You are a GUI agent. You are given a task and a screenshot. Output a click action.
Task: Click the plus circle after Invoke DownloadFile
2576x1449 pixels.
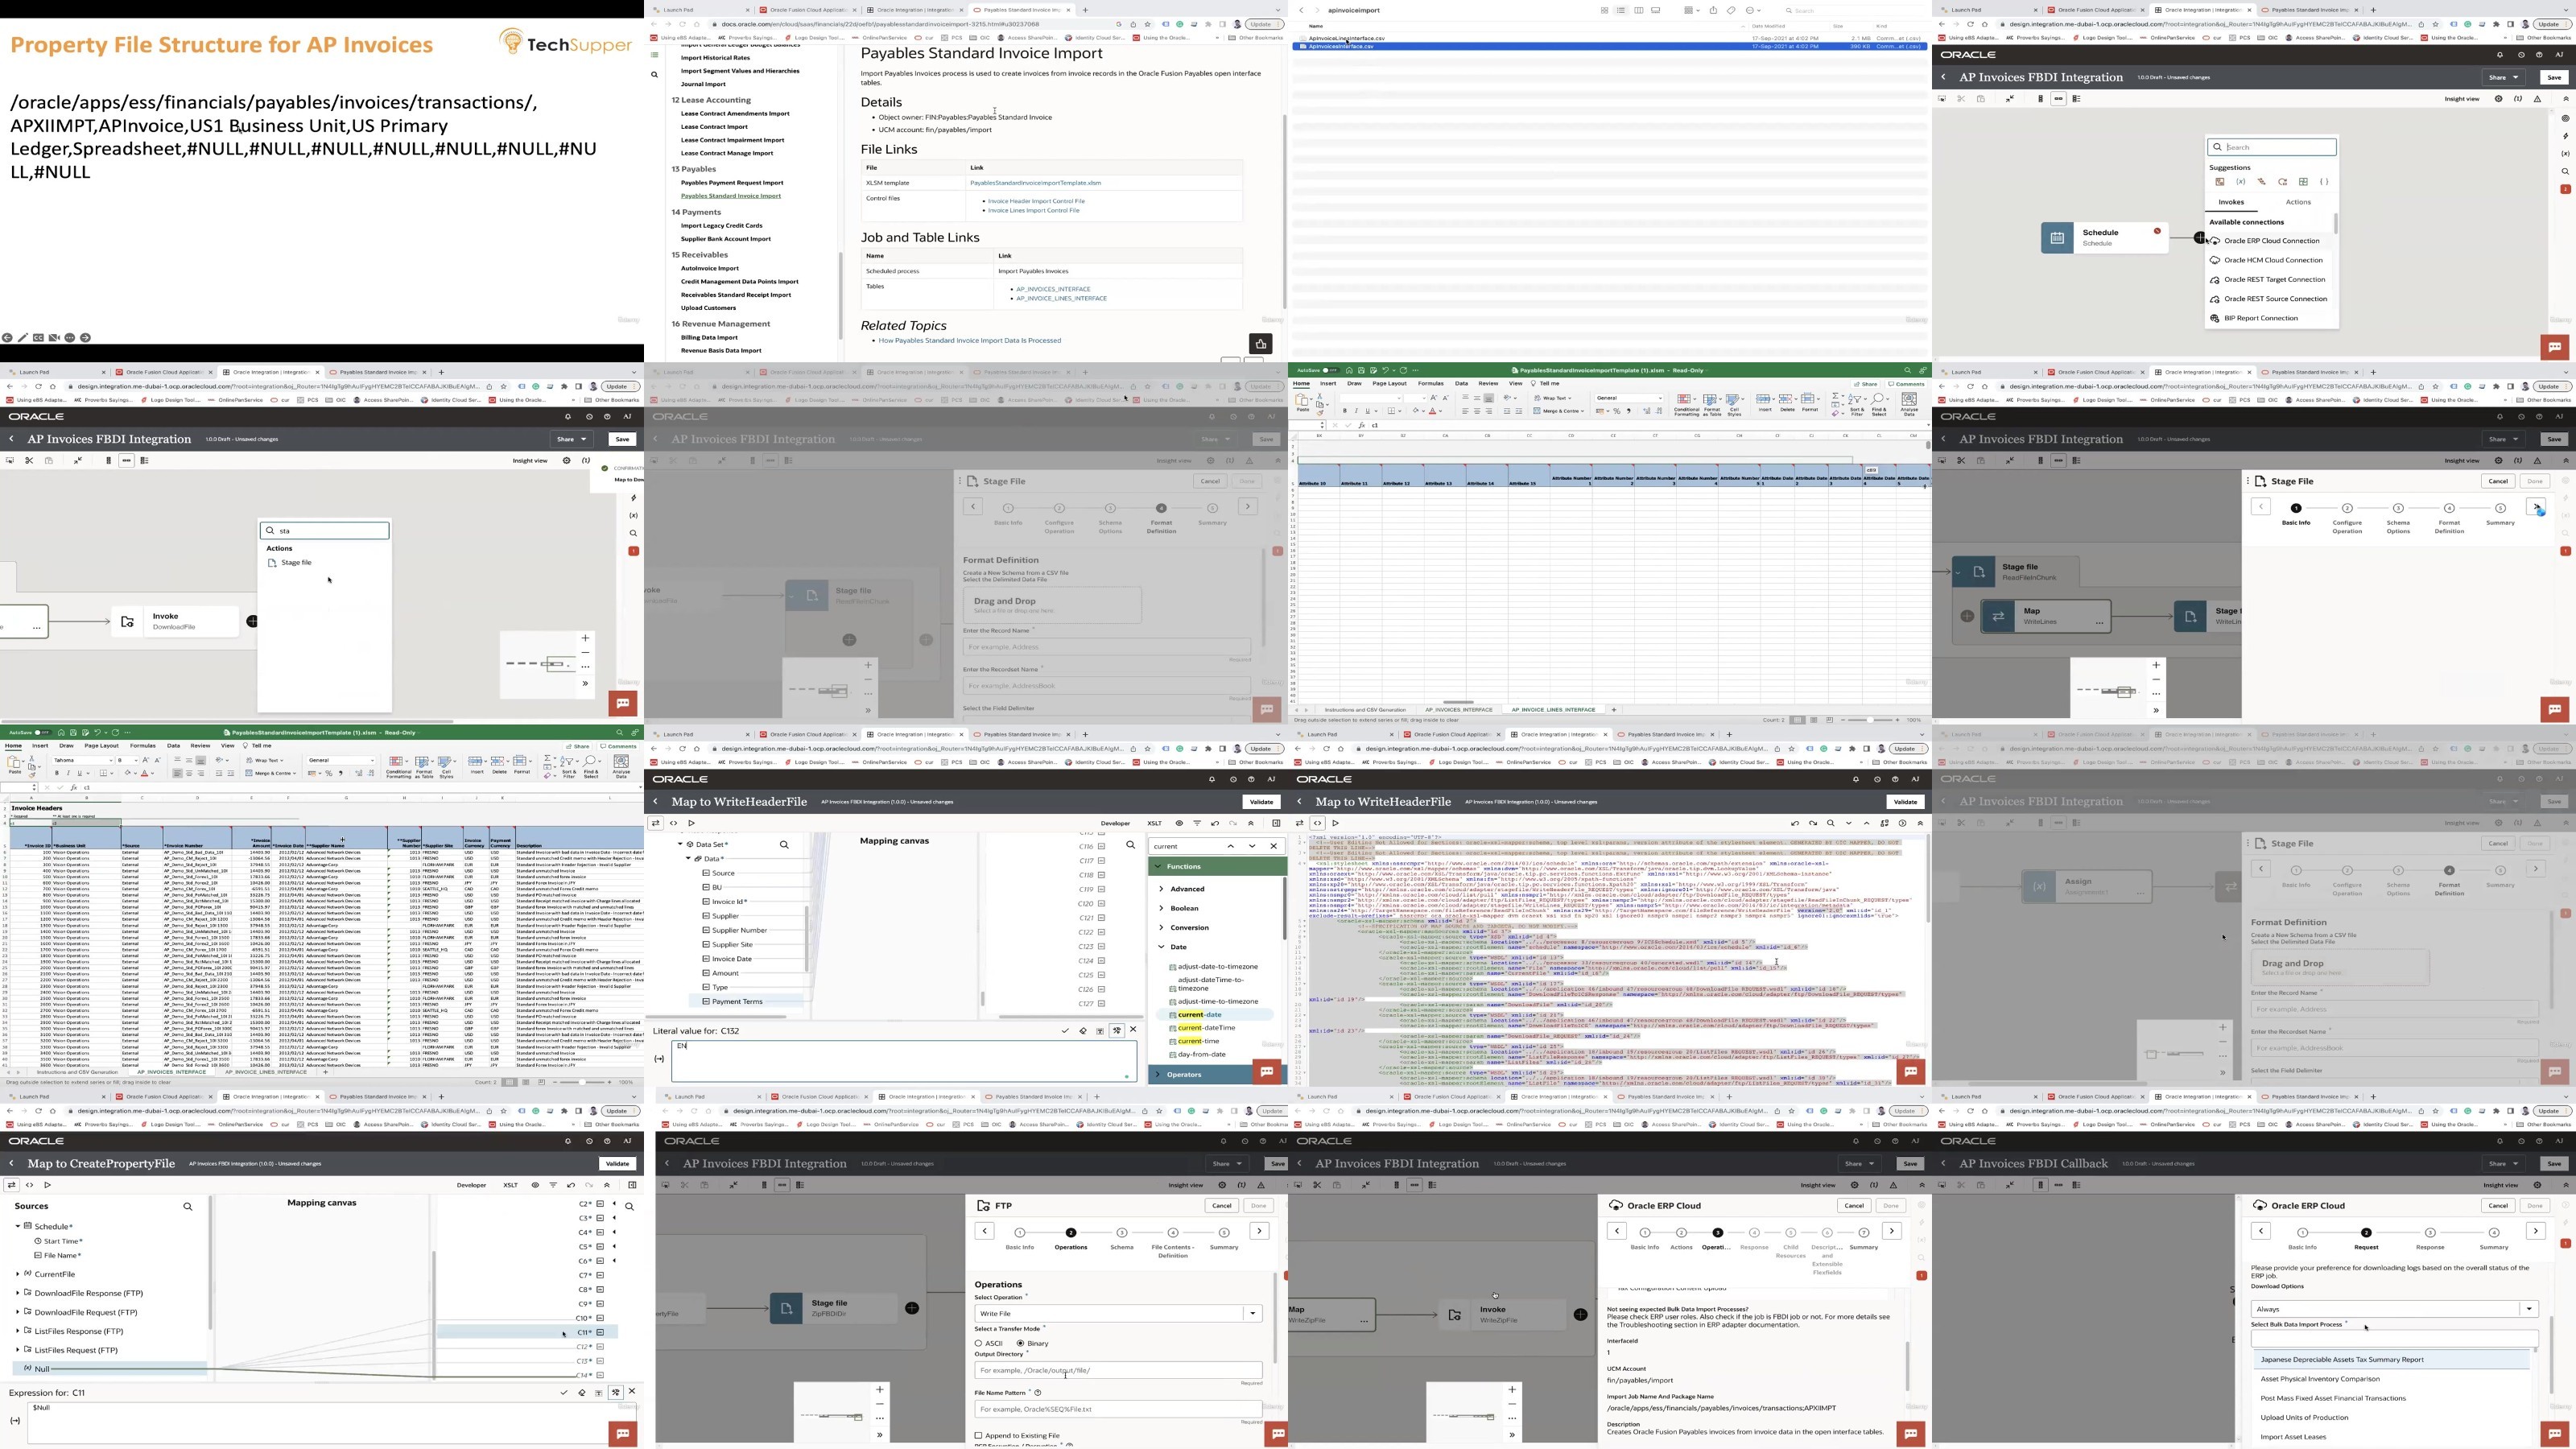(x=252, y=621)
